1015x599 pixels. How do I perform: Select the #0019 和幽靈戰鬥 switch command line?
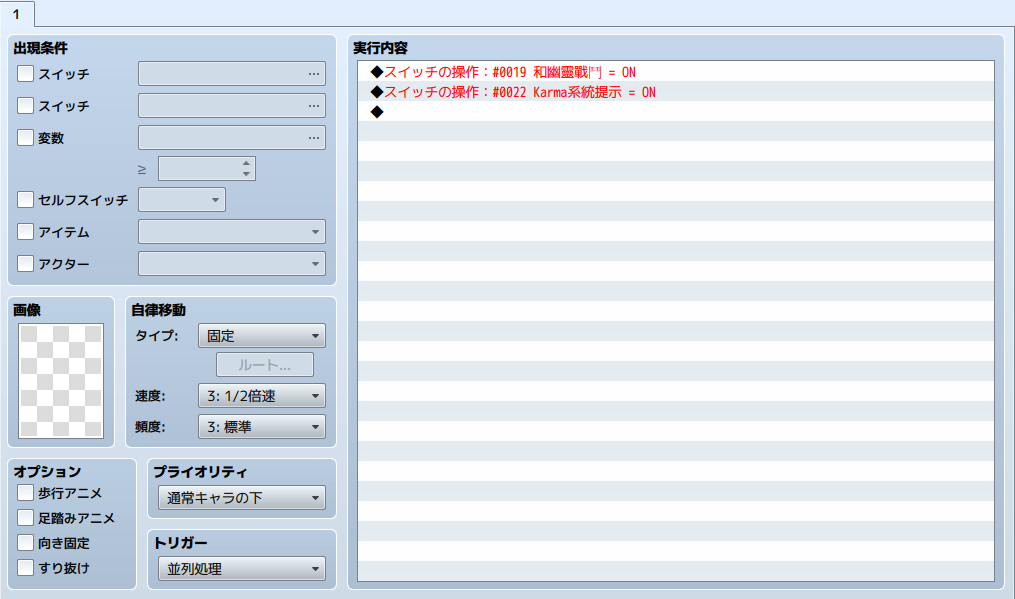point(676,72)
